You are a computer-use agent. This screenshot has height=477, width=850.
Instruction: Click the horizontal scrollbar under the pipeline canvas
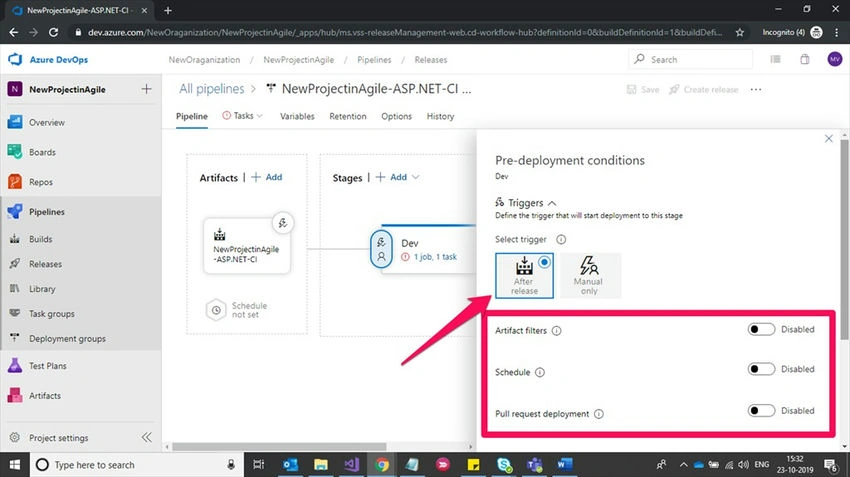[x=279, y=447]
